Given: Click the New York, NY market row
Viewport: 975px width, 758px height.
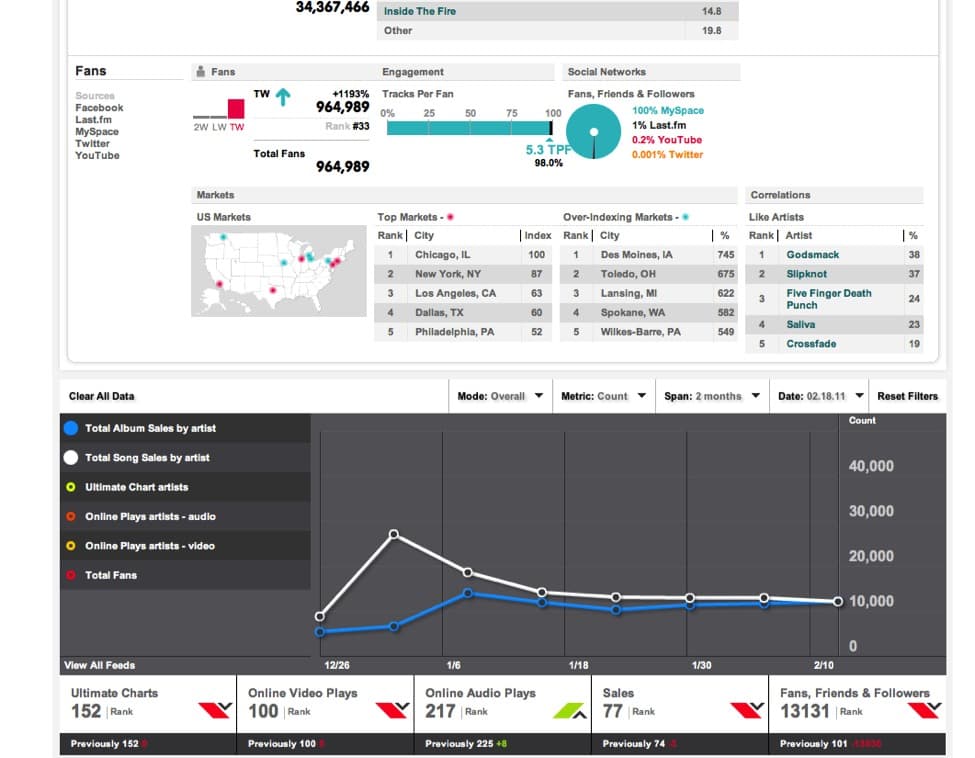Looking at the screenshot, I should coord(463,274).
